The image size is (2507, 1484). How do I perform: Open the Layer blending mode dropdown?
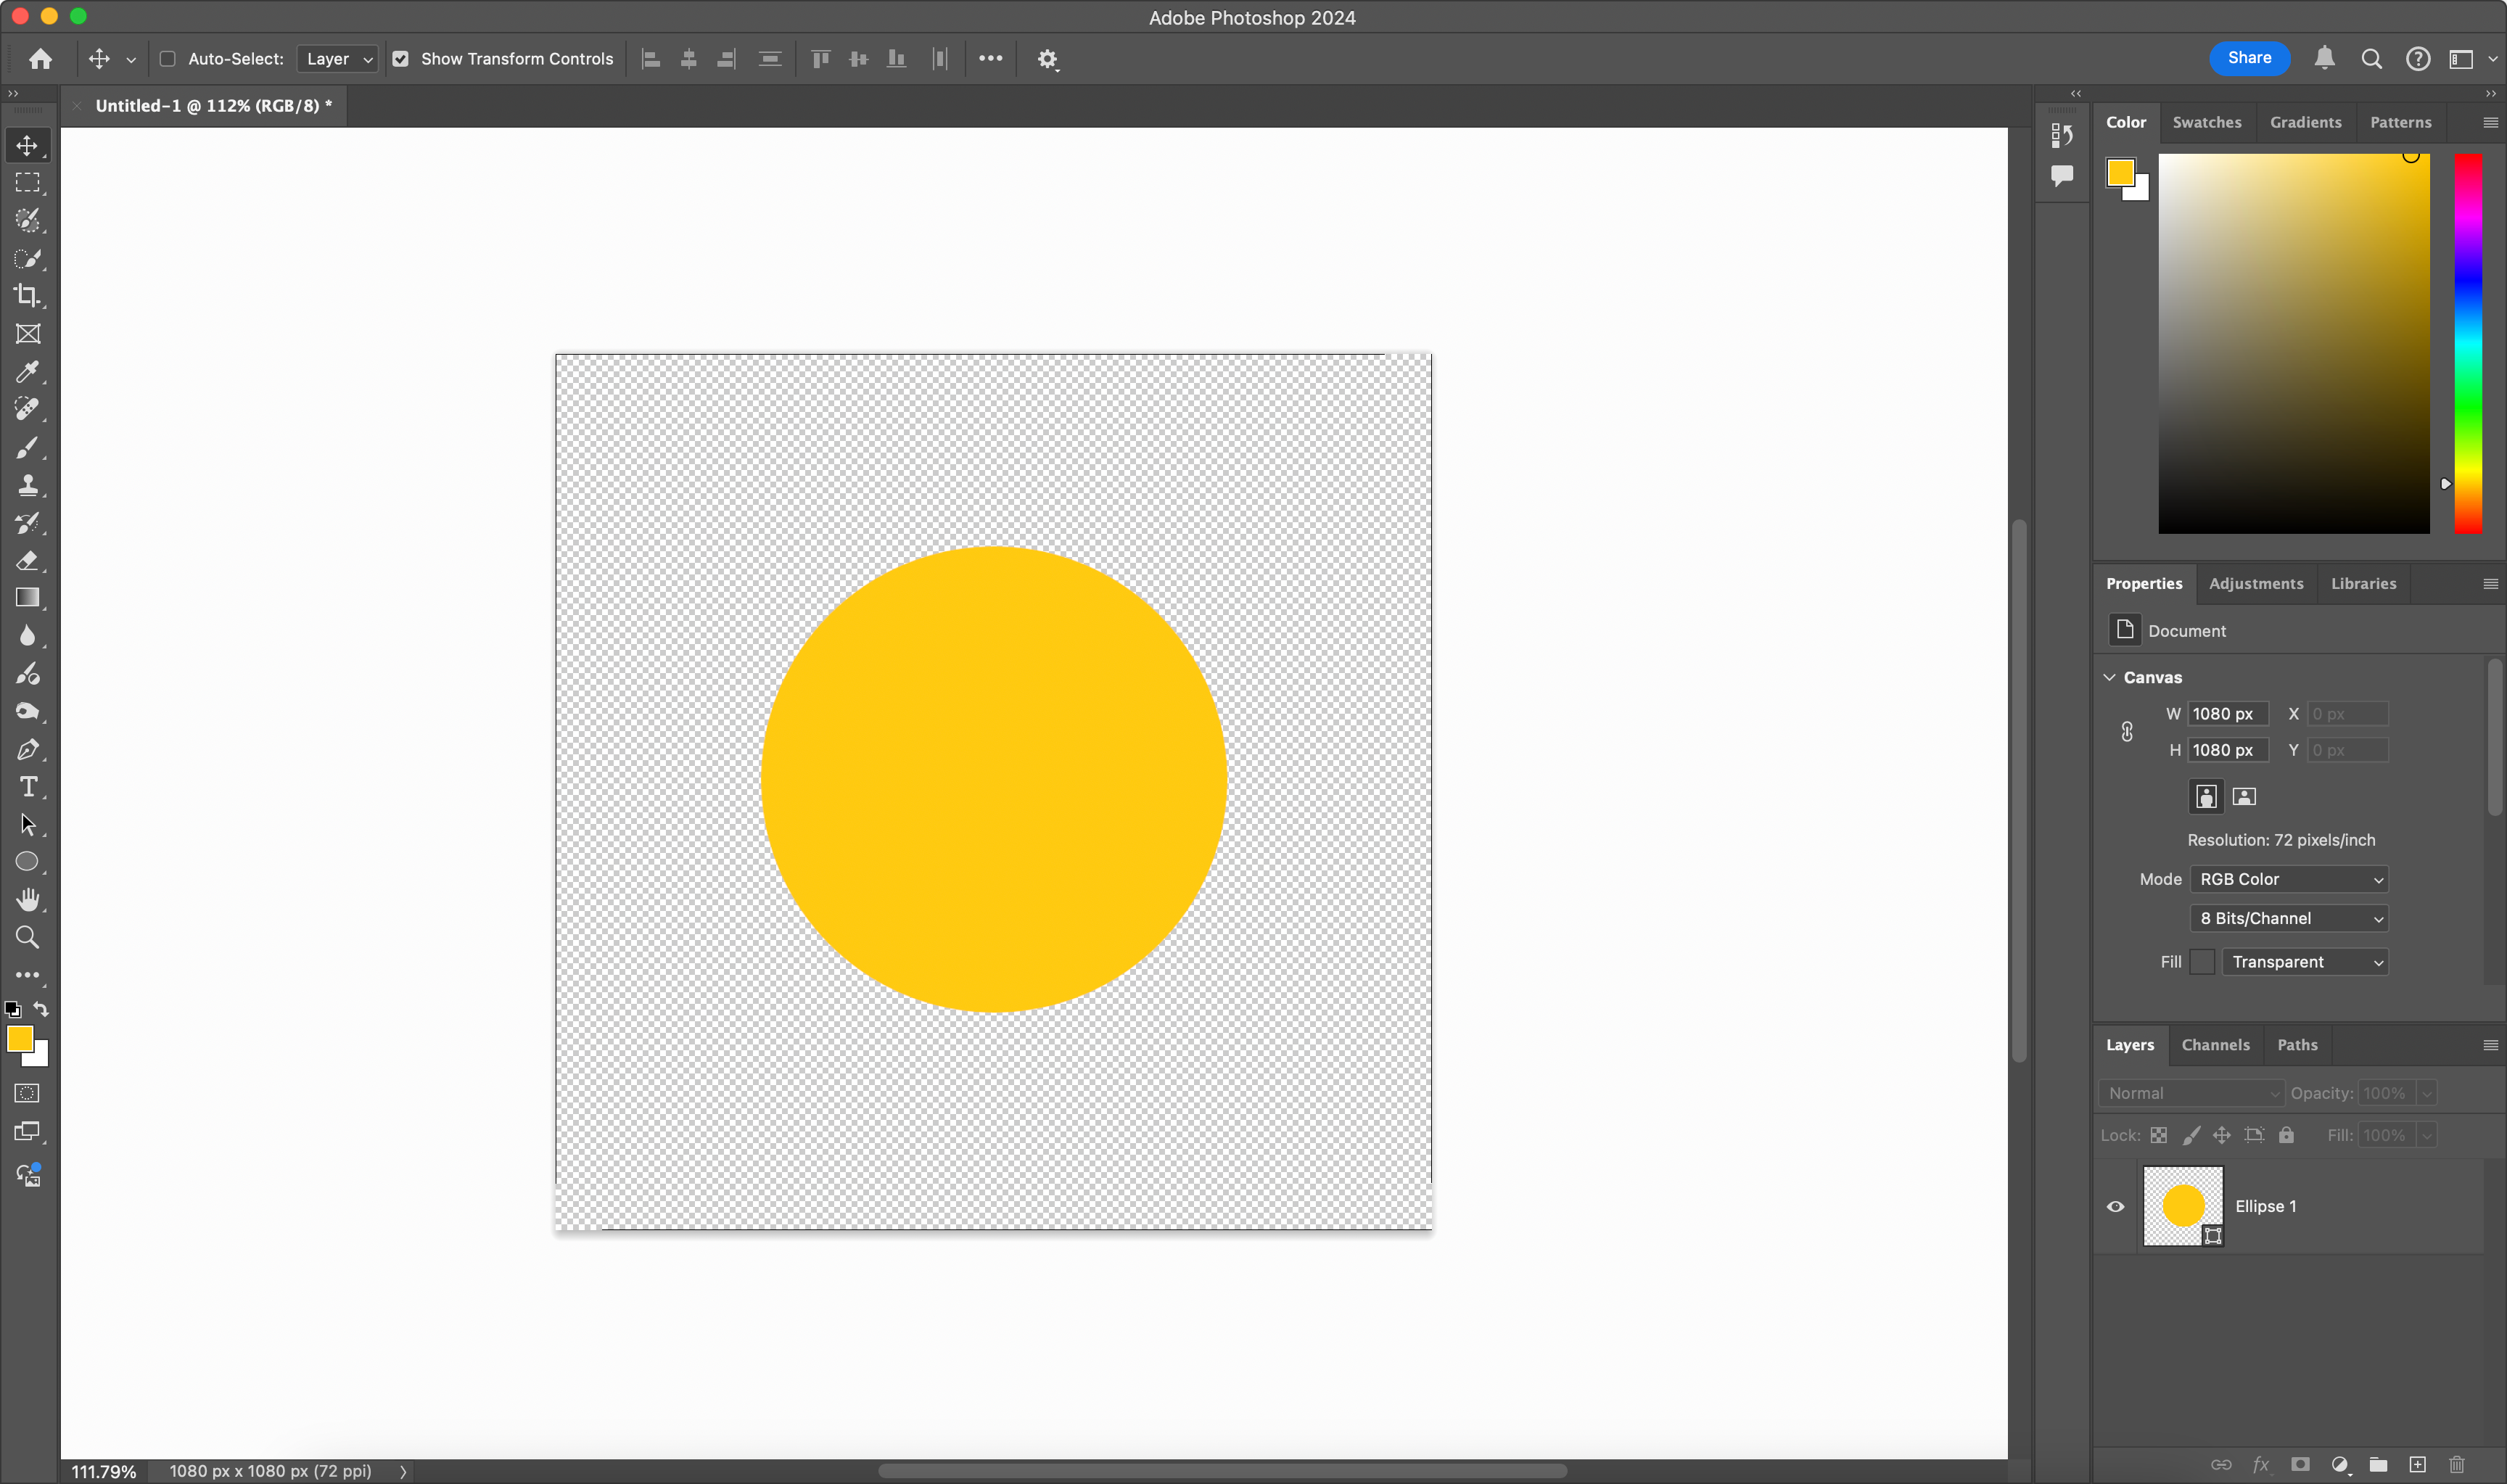pyautogui.click(x=2190, y=1093)
